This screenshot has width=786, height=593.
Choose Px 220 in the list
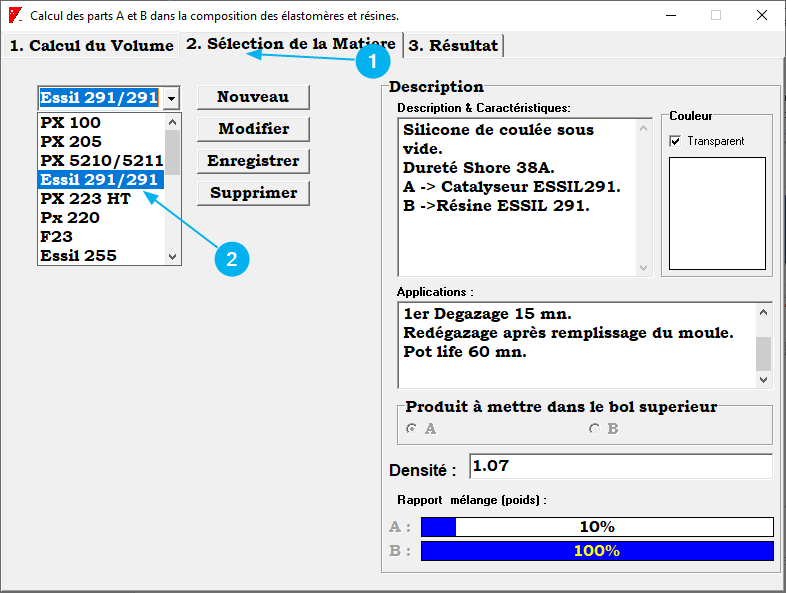coord(101,218)
